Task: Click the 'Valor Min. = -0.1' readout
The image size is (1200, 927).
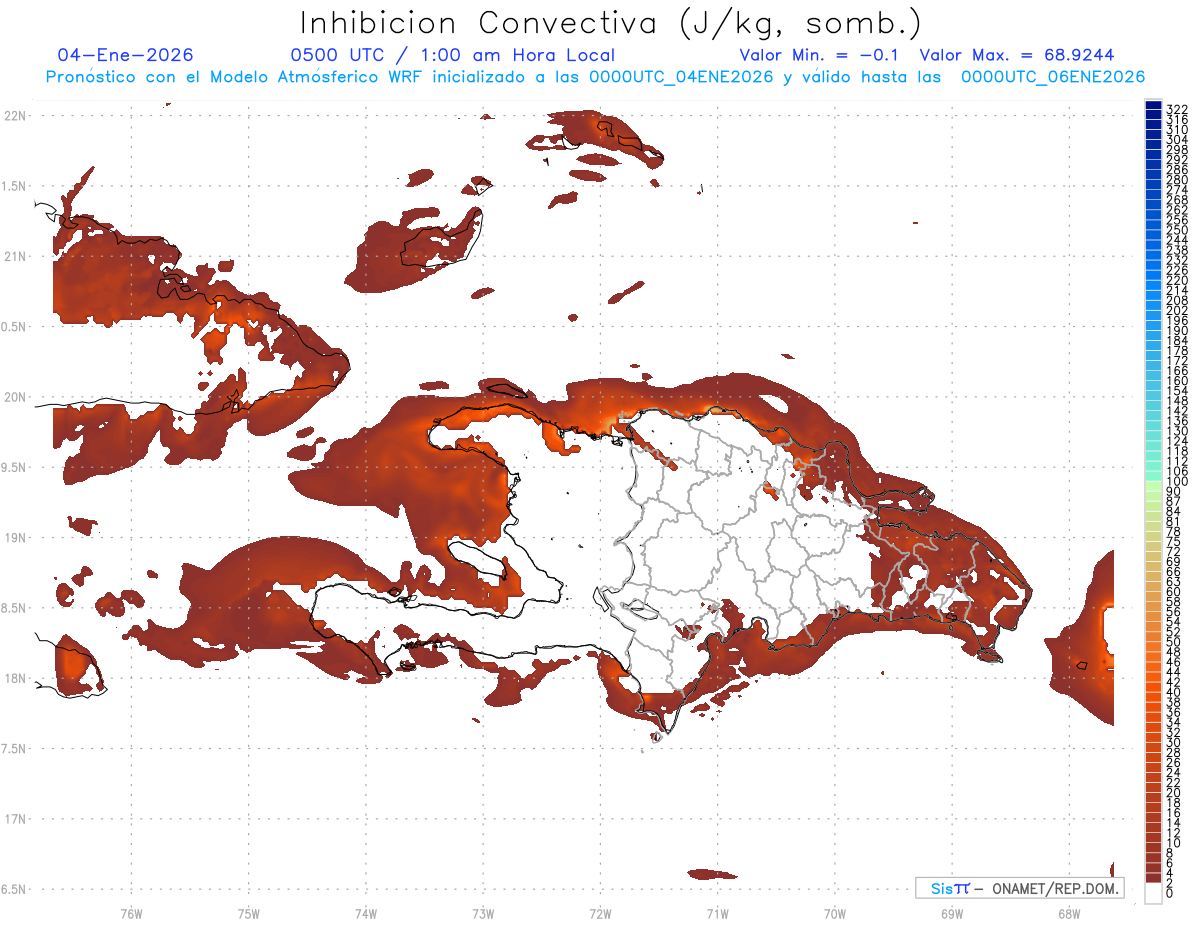Action: [x=820, y=55]
